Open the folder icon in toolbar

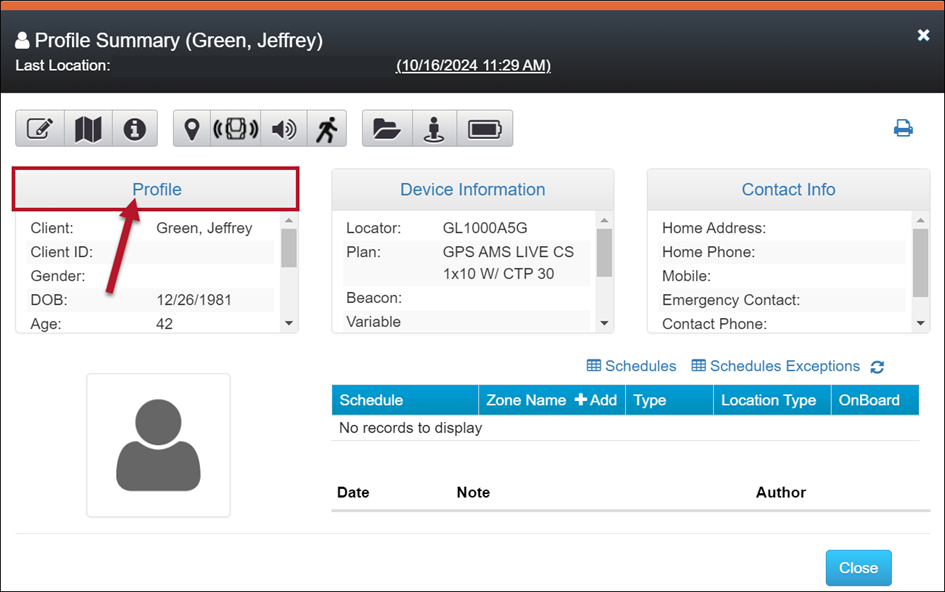(386, 129)
